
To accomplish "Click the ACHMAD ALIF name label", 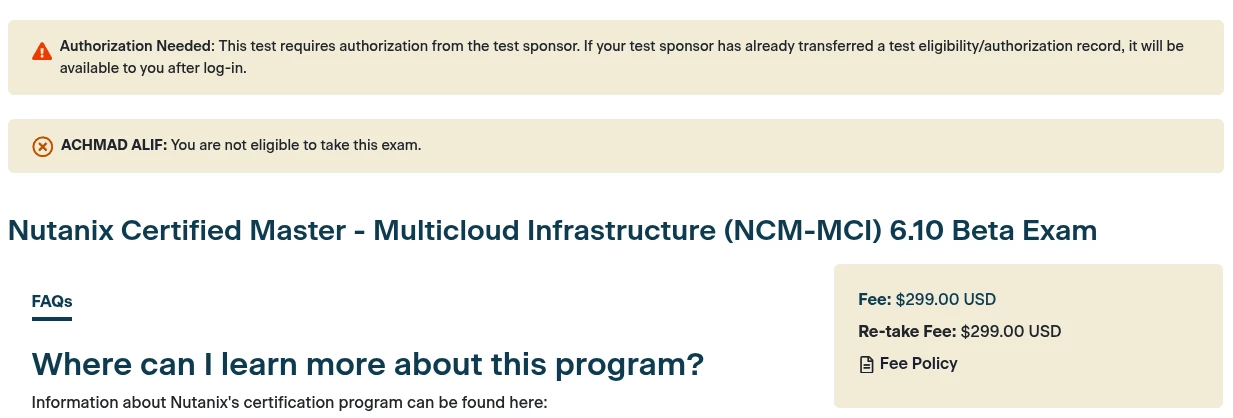I will point(114,145).
